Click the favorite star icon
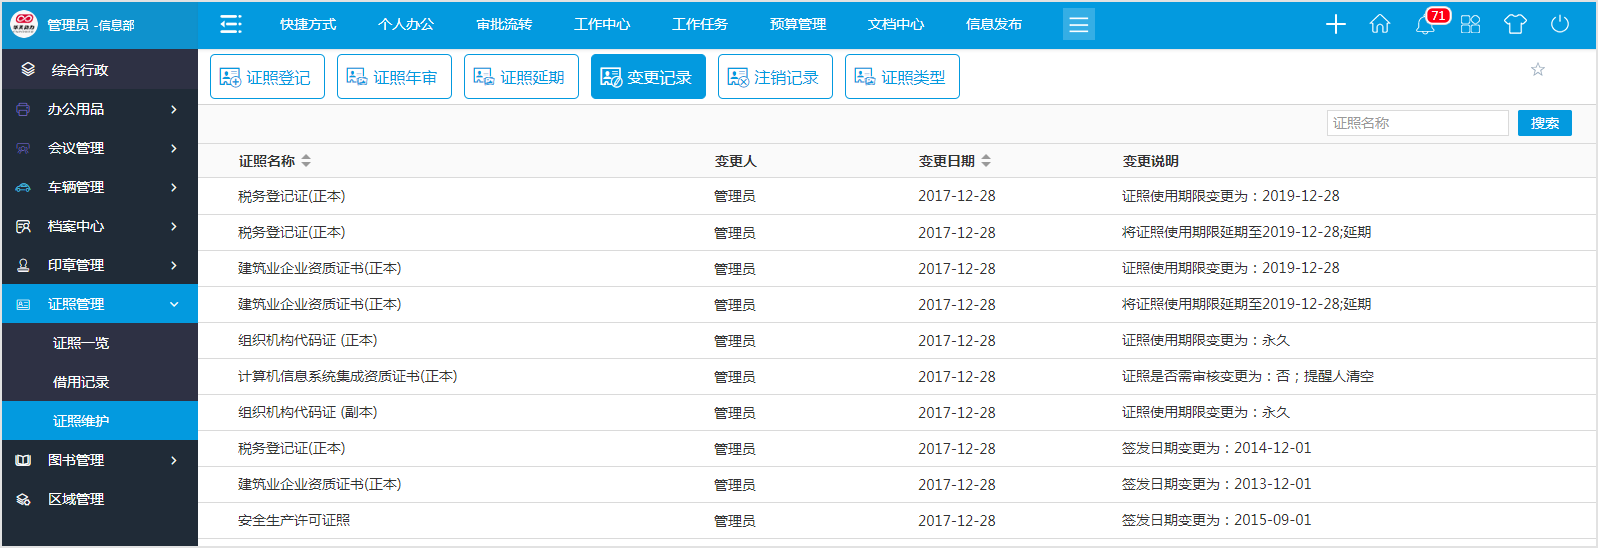 [x=1538, y=69]
